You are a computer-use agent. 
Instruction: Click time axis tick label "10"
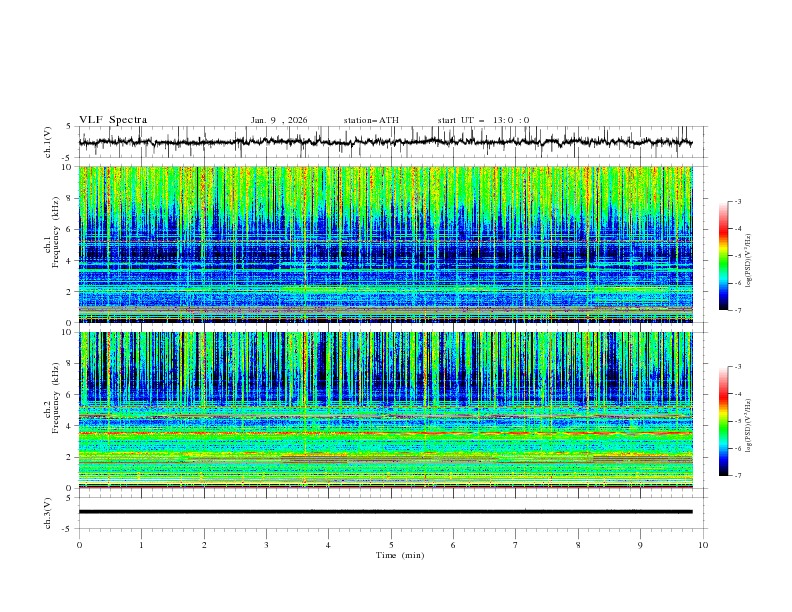[x=703, y=545]
